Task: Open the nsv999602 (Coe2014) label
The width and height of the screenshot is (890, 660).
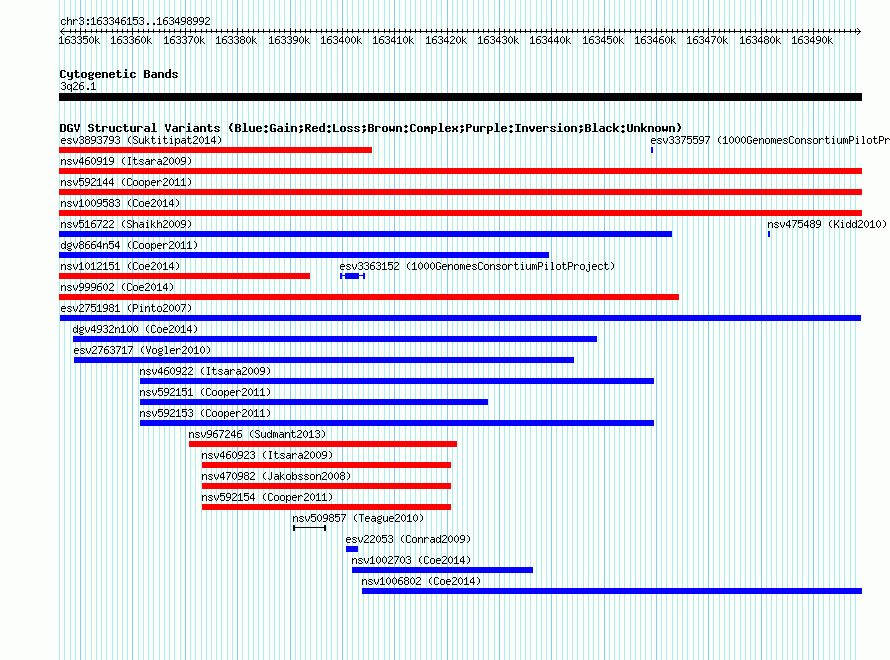Action: click(x=117, y=287)
